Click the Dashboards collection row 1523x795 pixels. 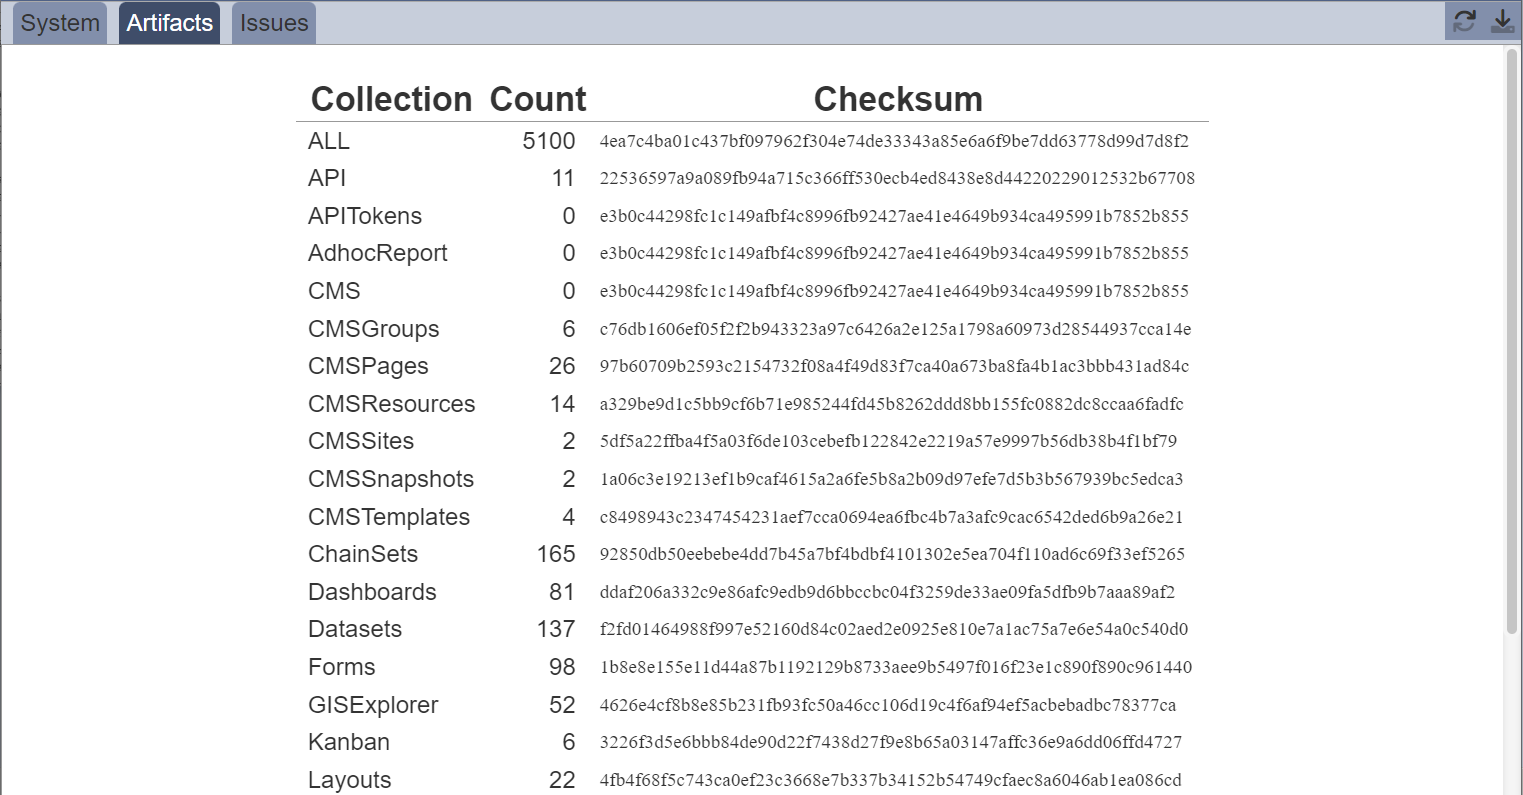click(752, 592)
